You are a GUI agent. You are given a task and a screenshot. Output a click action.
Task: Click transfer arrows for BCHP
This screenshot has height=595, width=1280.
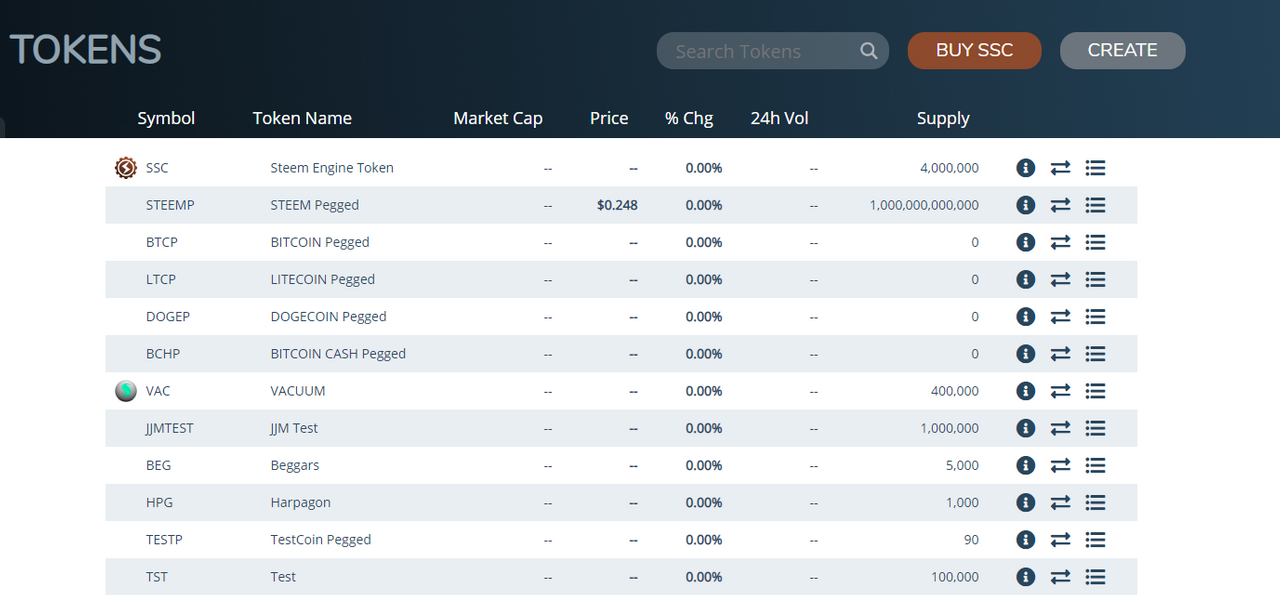1060,353
